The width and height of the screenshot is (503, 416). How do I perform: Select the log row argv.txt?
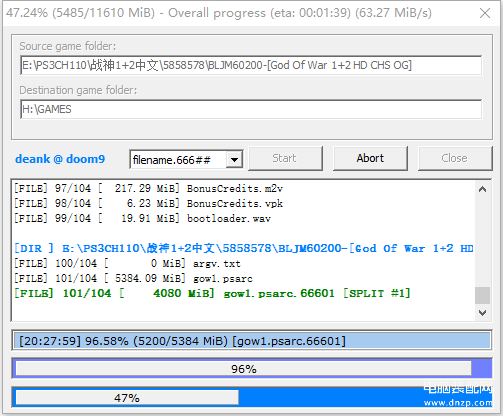tap(127, 263)
